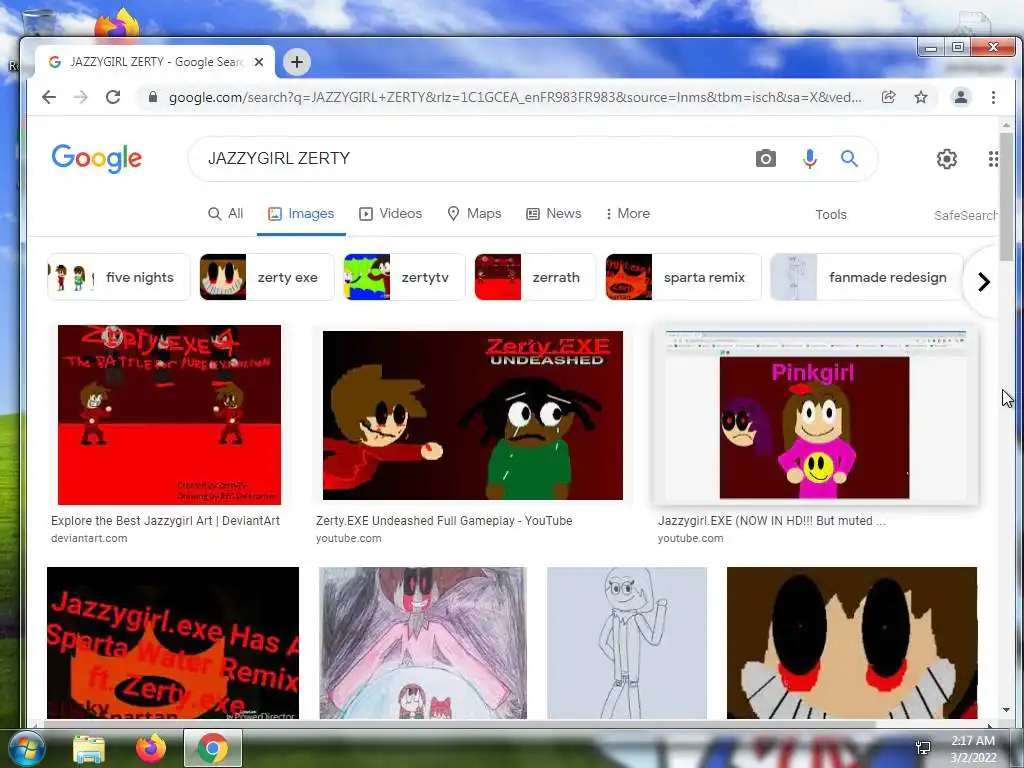The image size is (1024, 768).
Task: Open Google quick settings gear
Action: 946,159
